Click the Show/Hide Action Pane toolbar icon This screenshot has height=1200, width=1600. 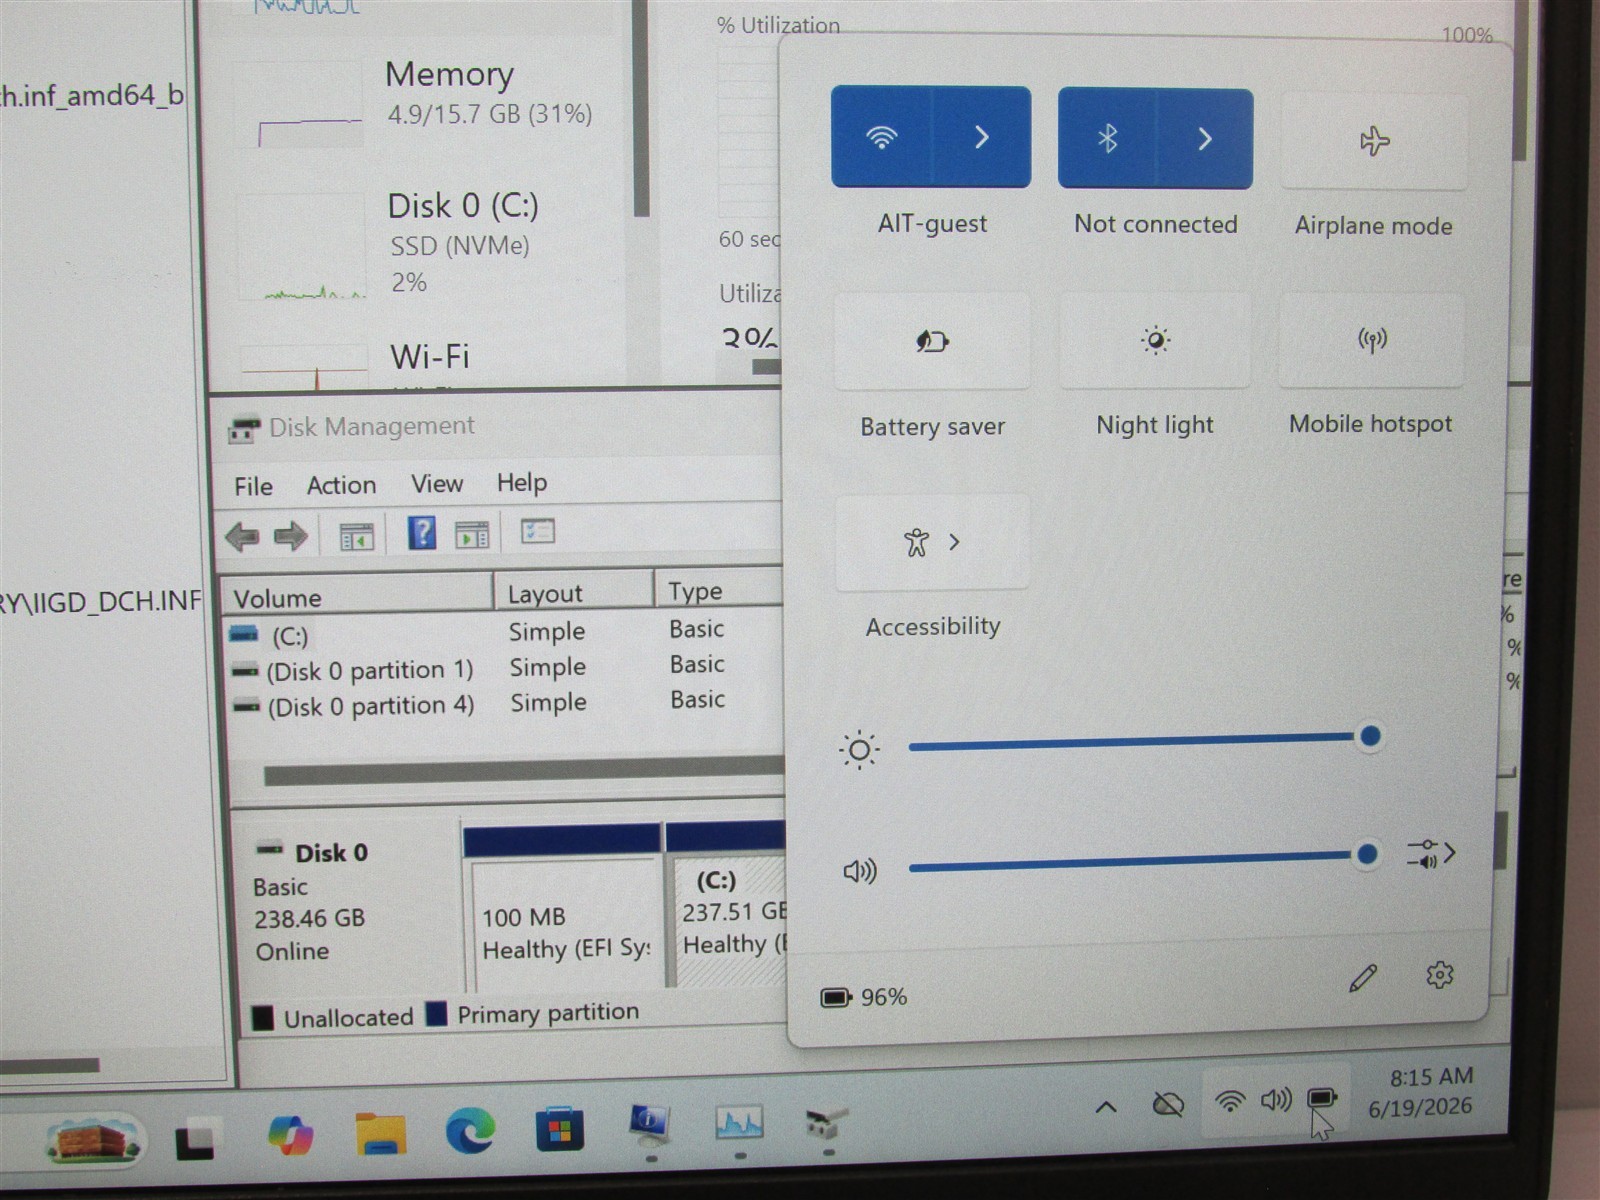click(x=472, y=534)
